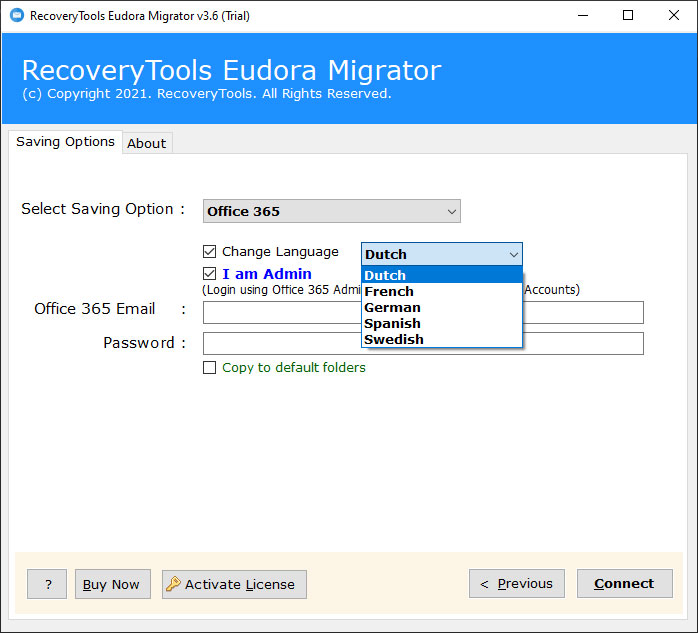Choose French in the language list

442,291
